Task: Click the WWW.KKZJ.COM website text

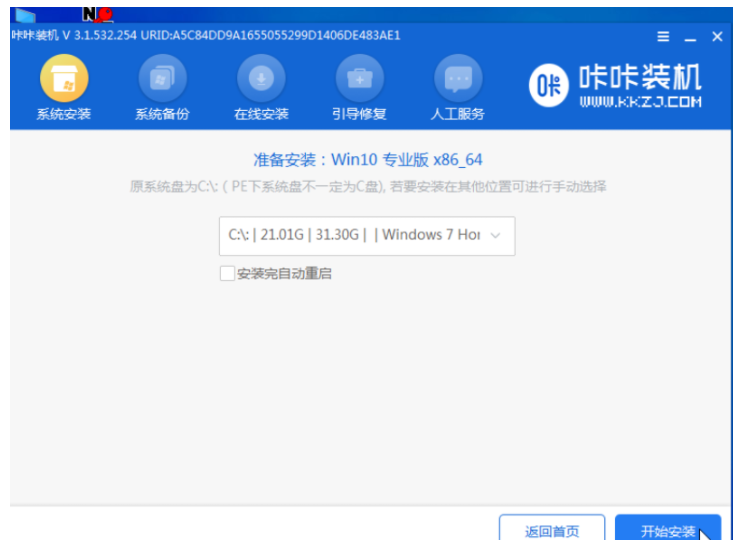Action: pyautogui.click(x=640, y=102)
